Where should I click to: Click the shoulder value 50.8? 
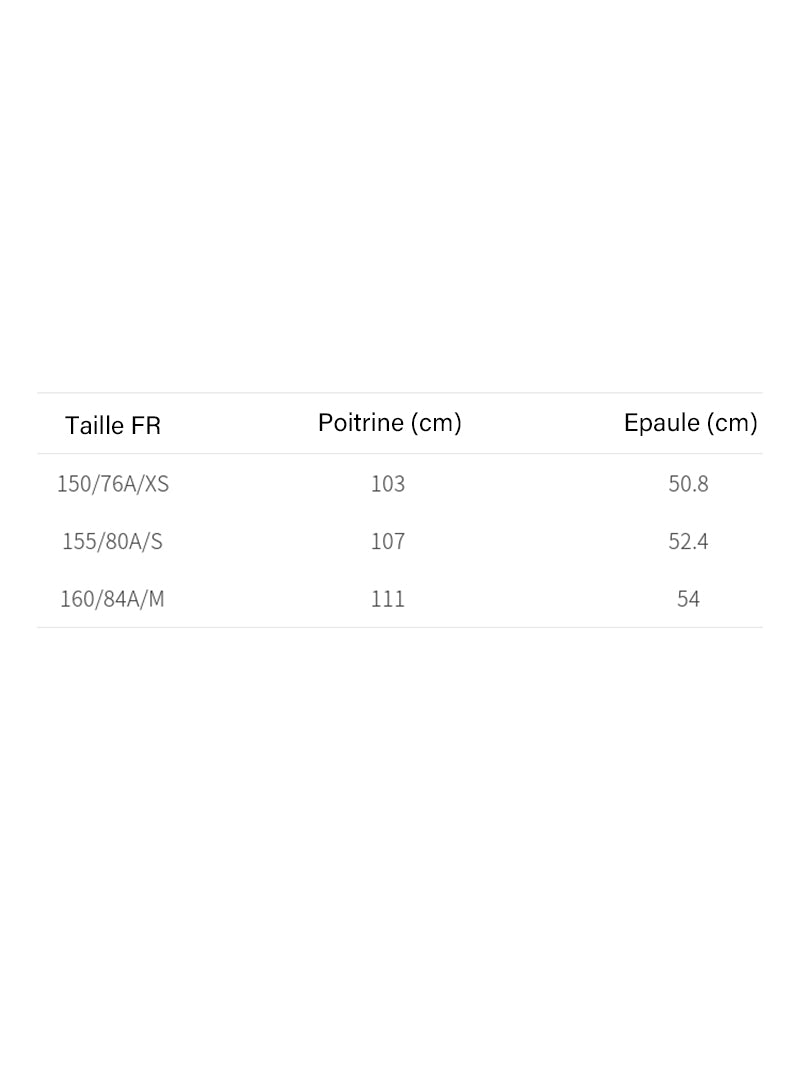point(688,484)
